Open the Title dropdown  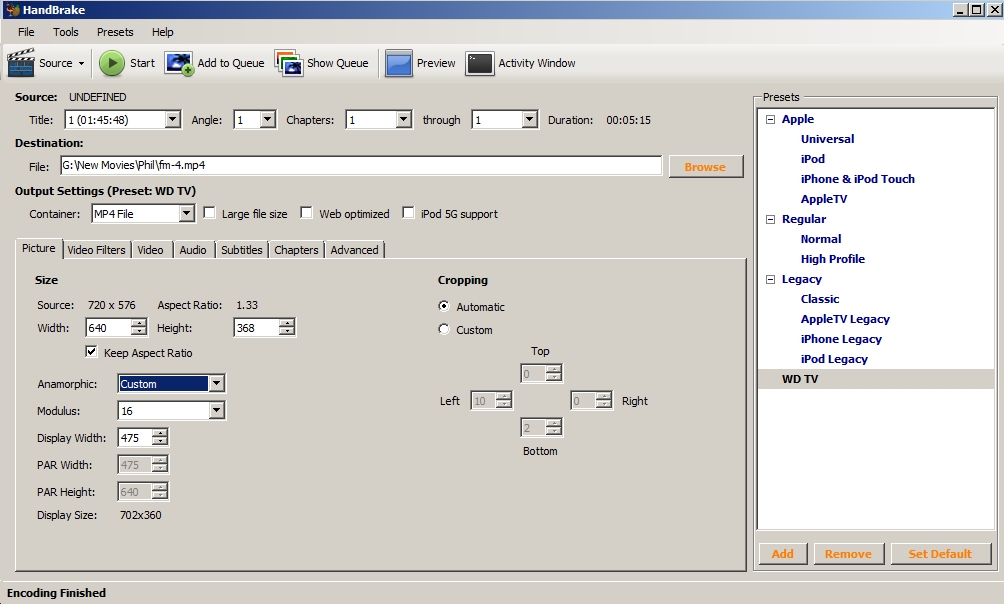[x=172, y=120]
